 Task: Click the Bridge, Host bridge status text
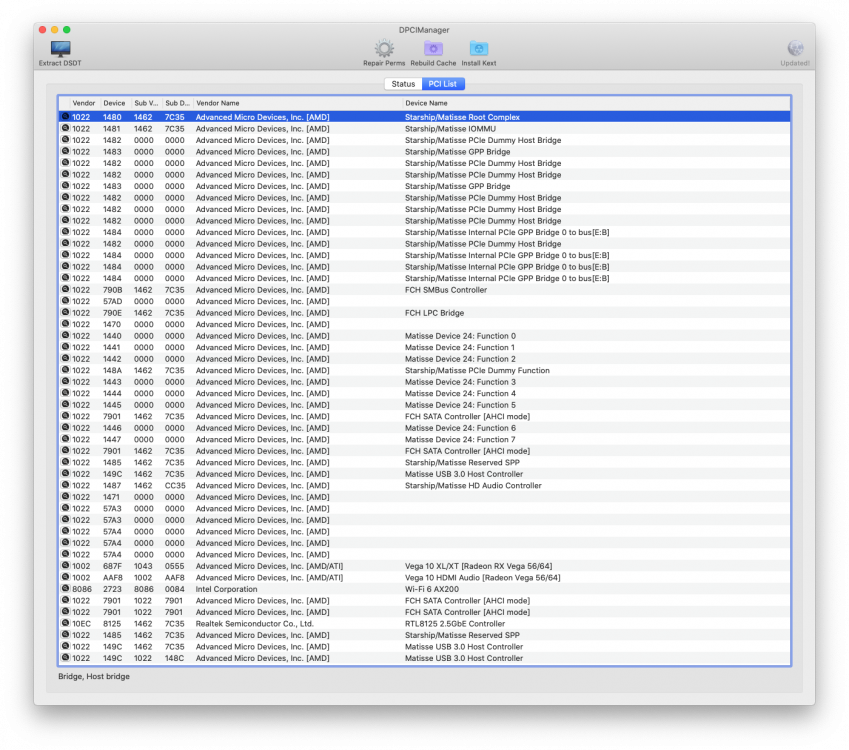[x=94, y=676]
